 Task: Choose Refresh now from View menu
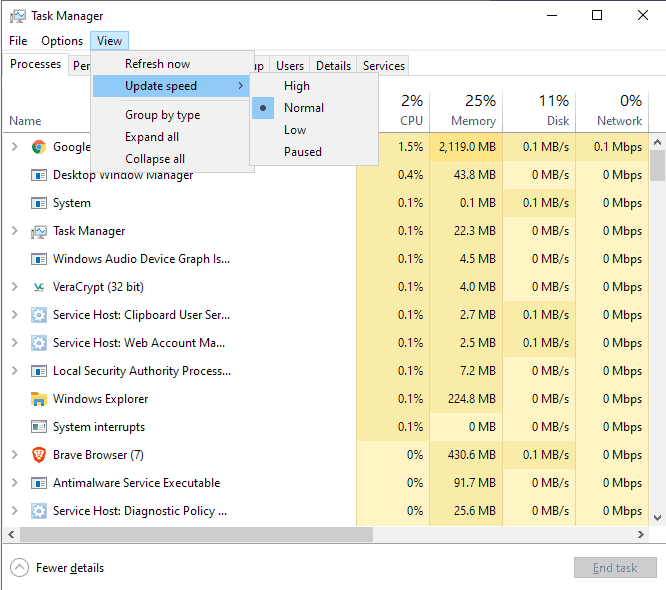click(171, 64)
